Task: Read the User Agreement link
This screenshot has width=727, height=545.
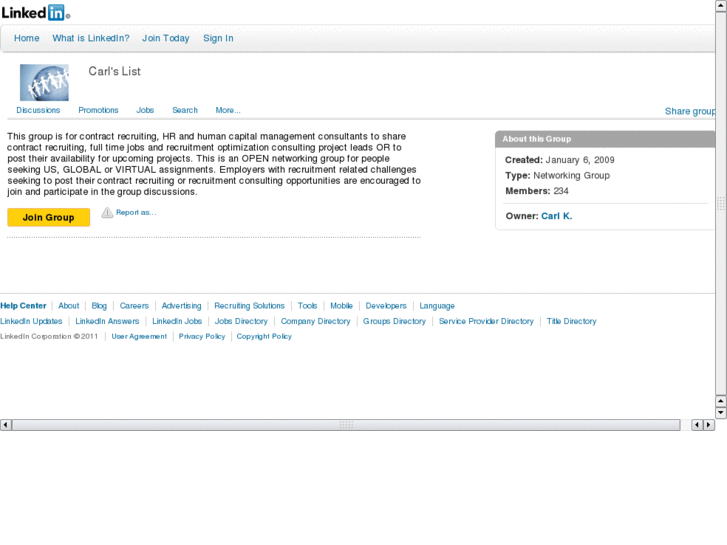Action: click(x=139, y=337)
